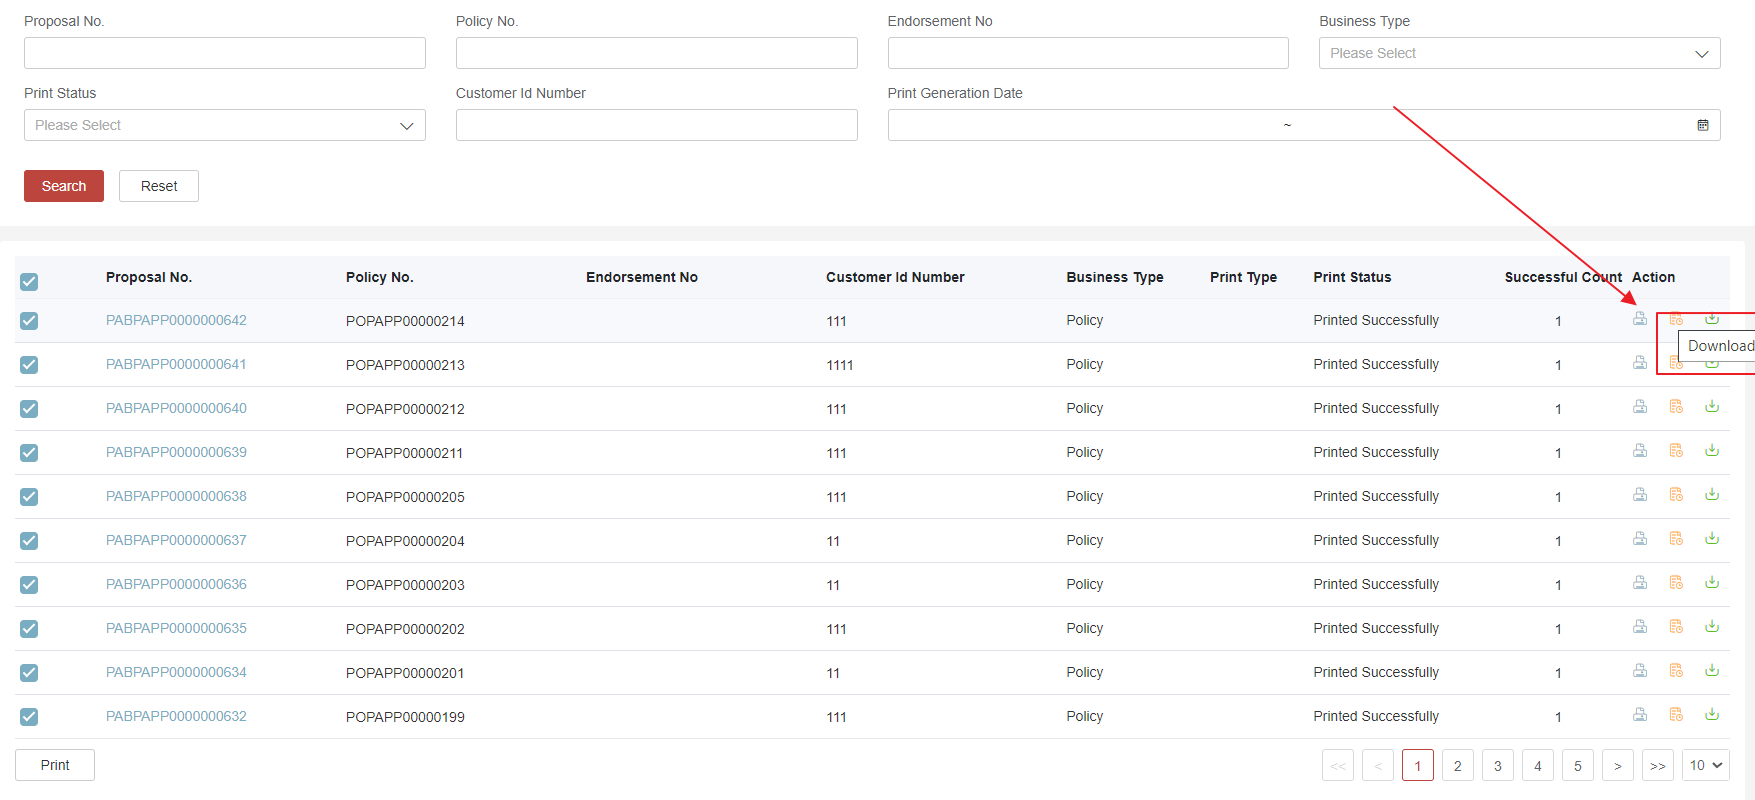Open proposal link PABPAPP0000000640
This screenshot has height=800, width=1755.
pyautogui.click(x=176, y=408)
